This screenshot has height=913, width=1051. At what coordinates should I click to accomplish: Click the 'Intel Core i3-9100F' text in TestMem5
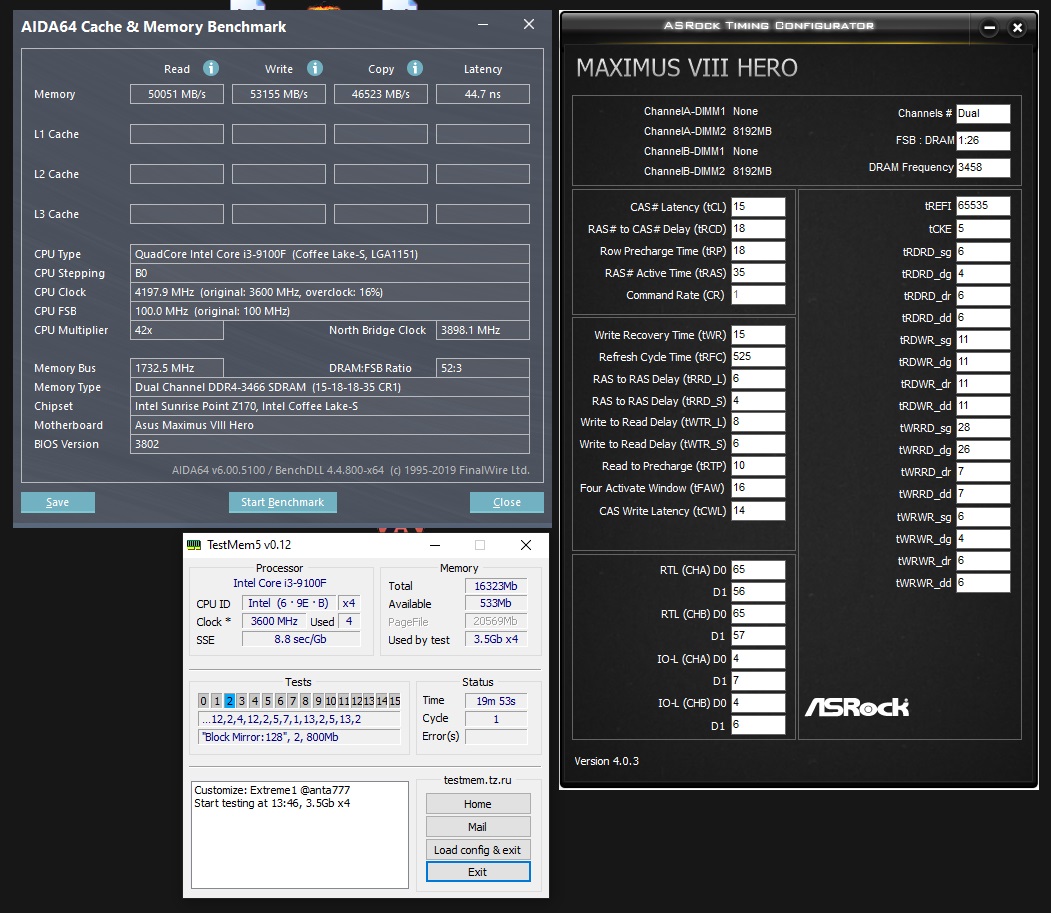pos(280,583)
